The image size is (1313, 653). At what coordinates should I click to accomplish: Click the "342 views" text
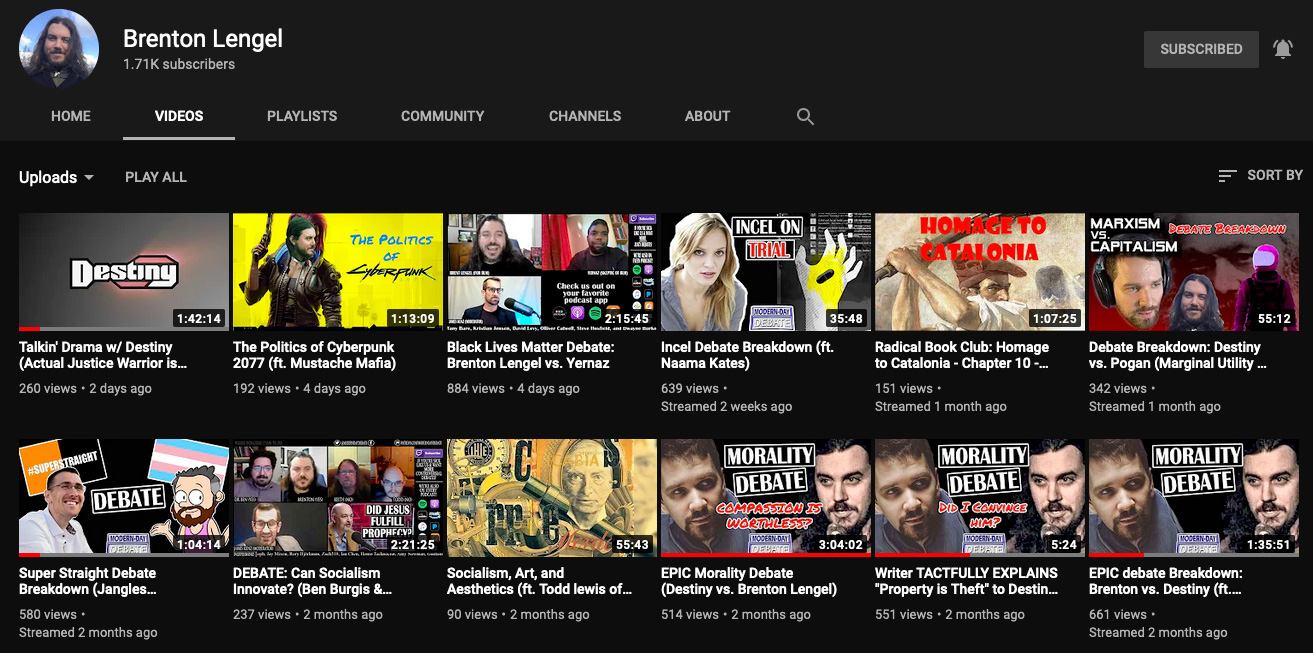[1117, 388]
